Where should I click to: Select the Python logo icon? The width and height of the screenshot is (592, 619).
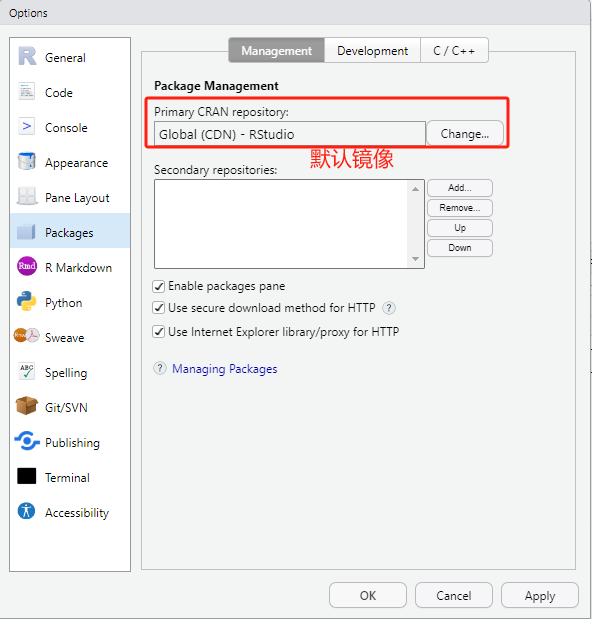point(27,301)
